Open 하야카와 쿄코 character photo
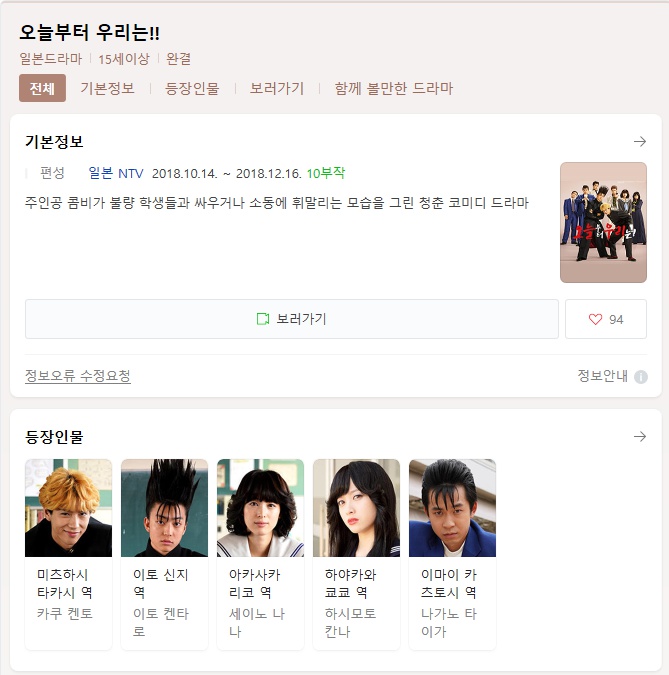The width and height of the screenshot is (669, 675). (x=356, y=508)
